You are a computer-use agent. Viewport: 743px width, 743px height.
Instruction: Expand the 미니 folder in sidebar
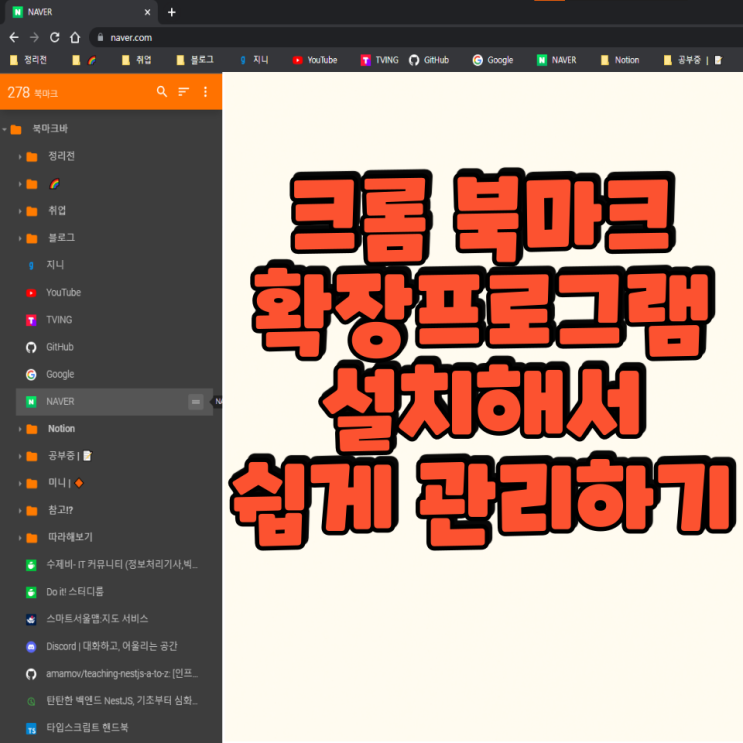20,484
